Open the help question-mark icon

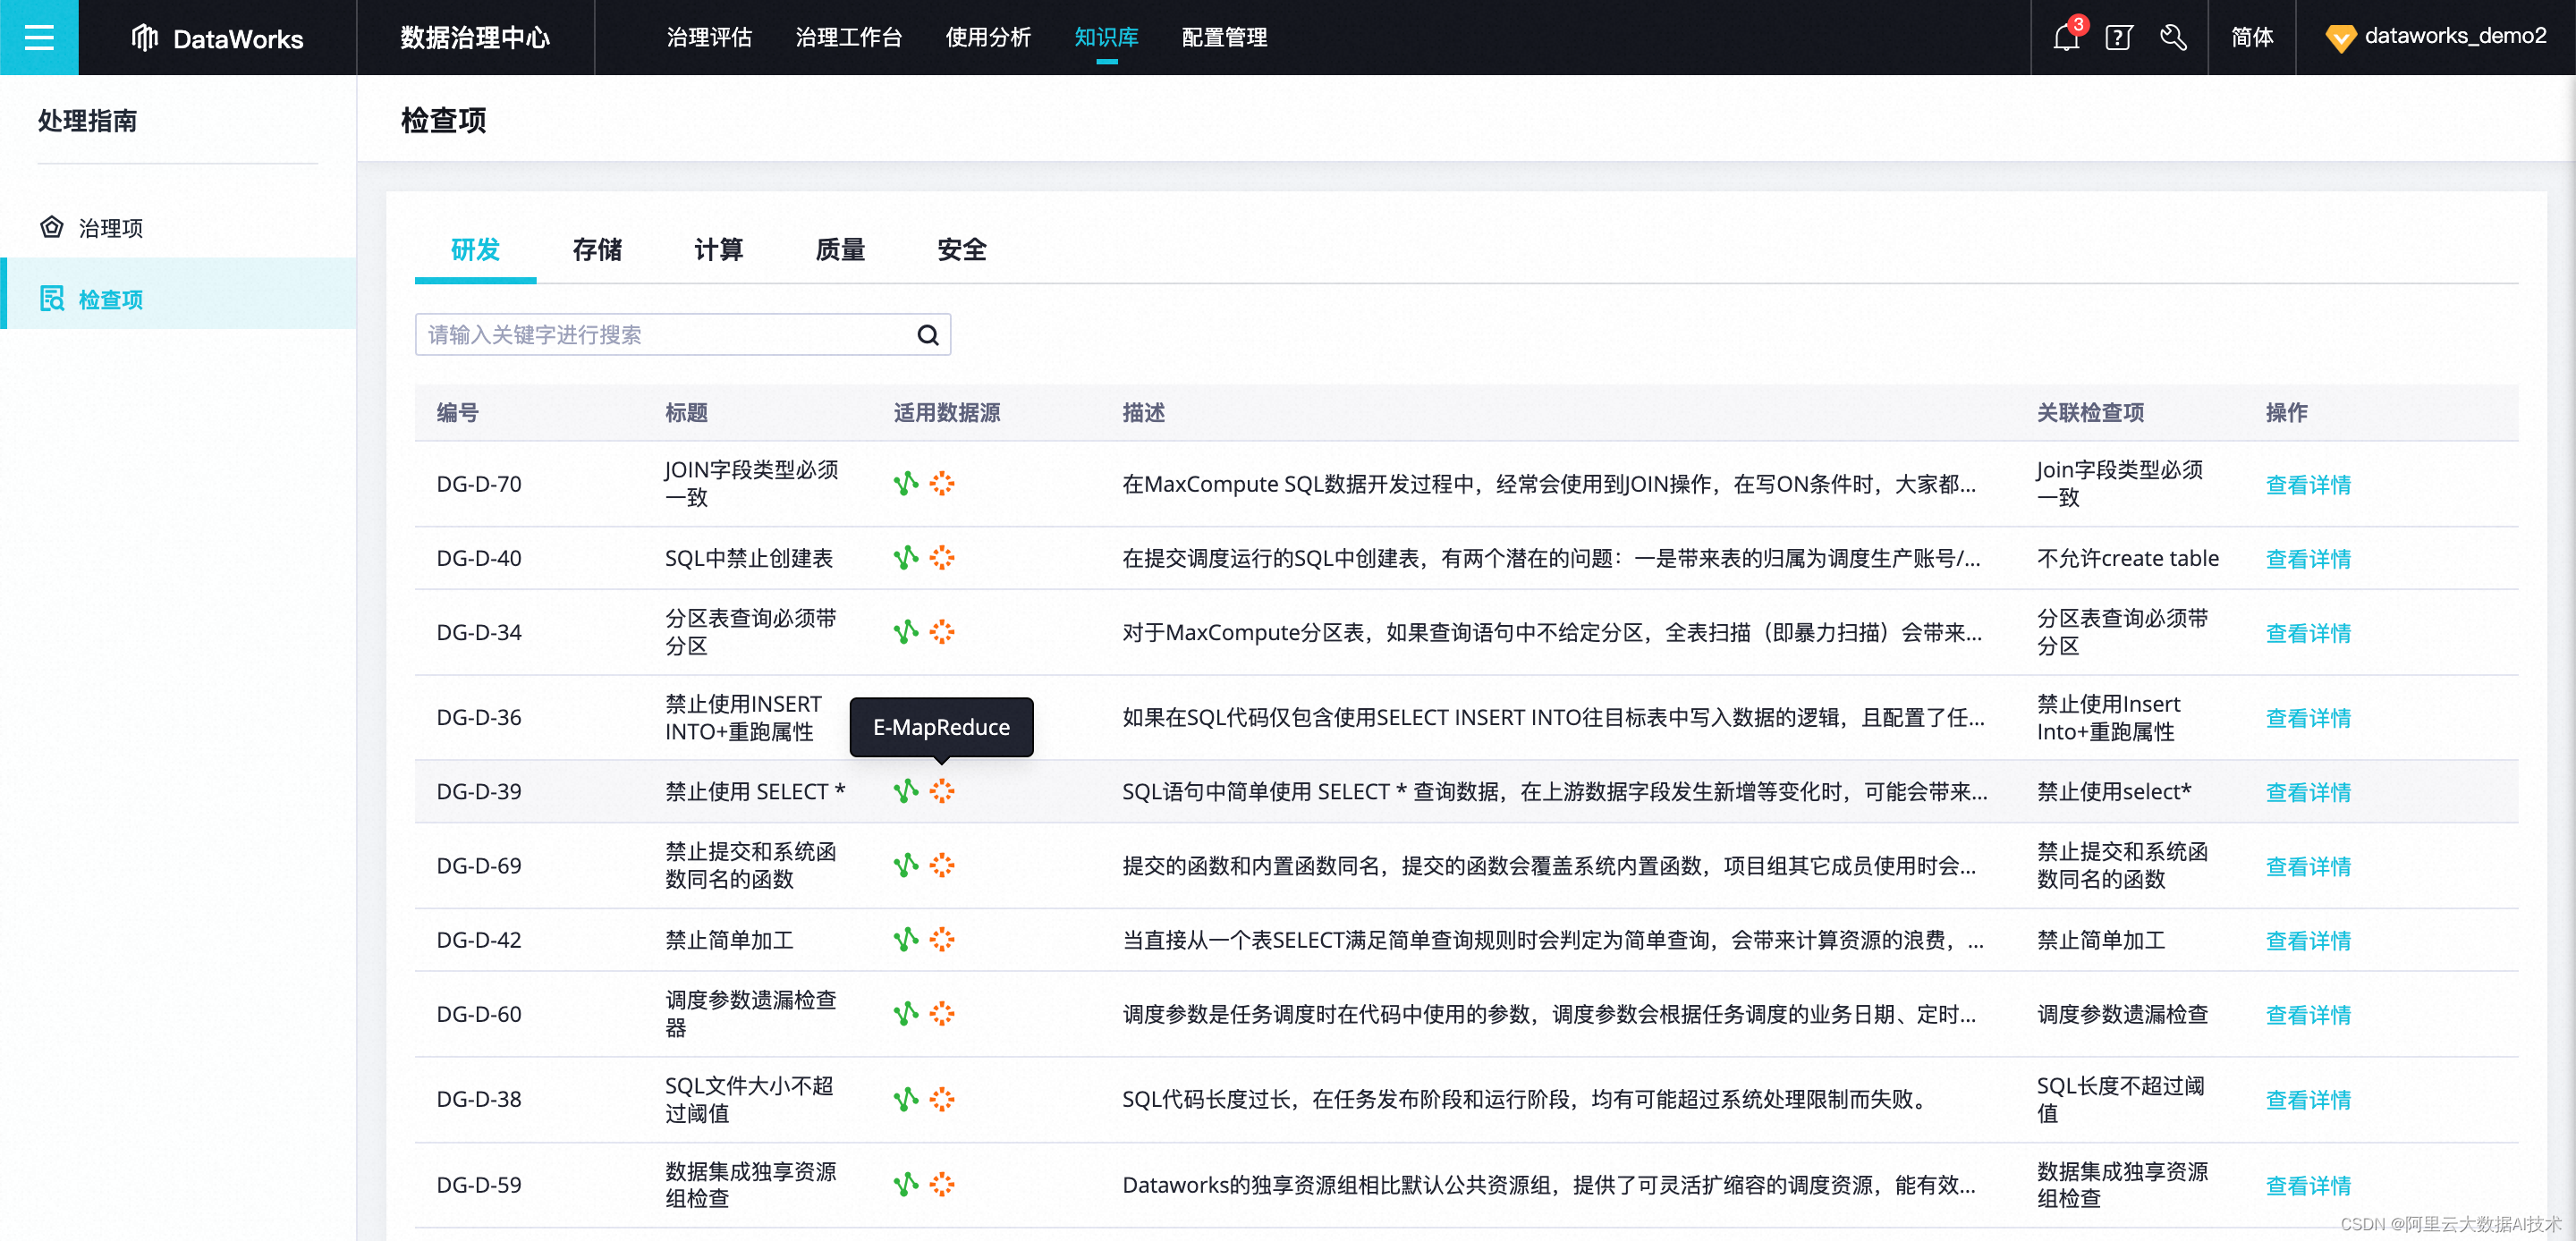click(2118, 38)
